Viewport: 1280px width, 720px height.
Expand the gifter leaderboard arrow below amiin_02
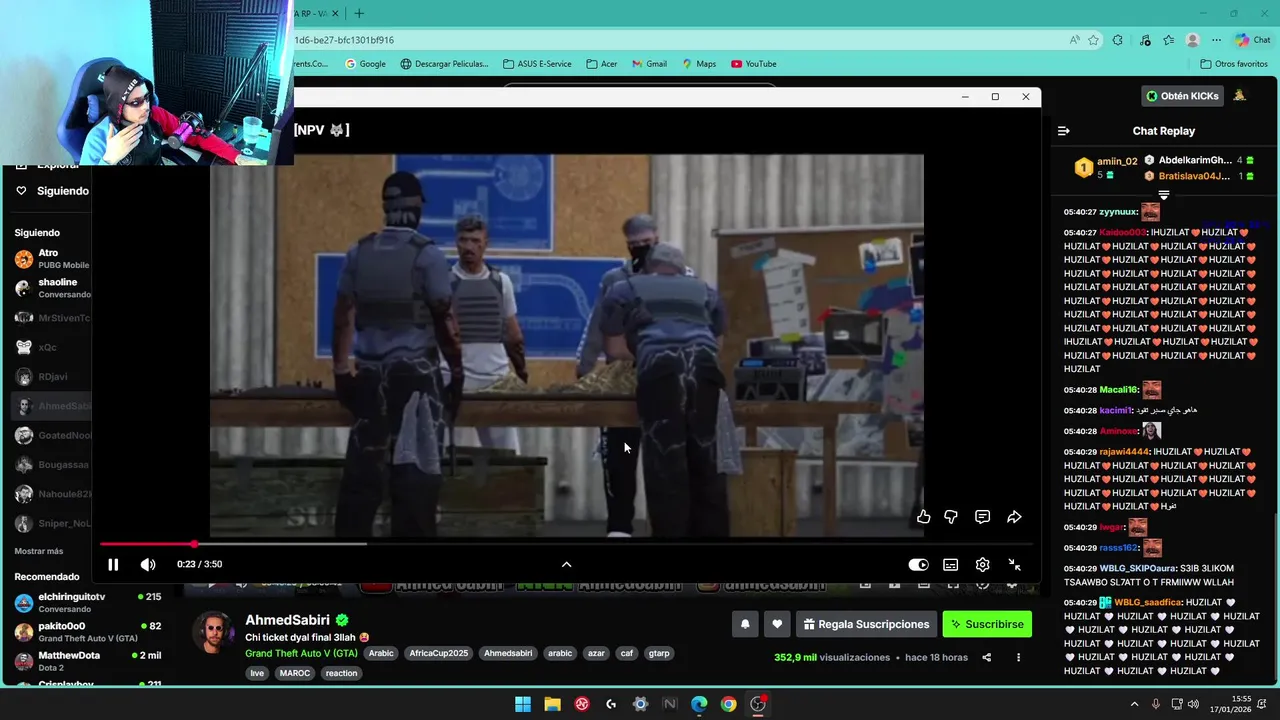(x=1164, y=195)
